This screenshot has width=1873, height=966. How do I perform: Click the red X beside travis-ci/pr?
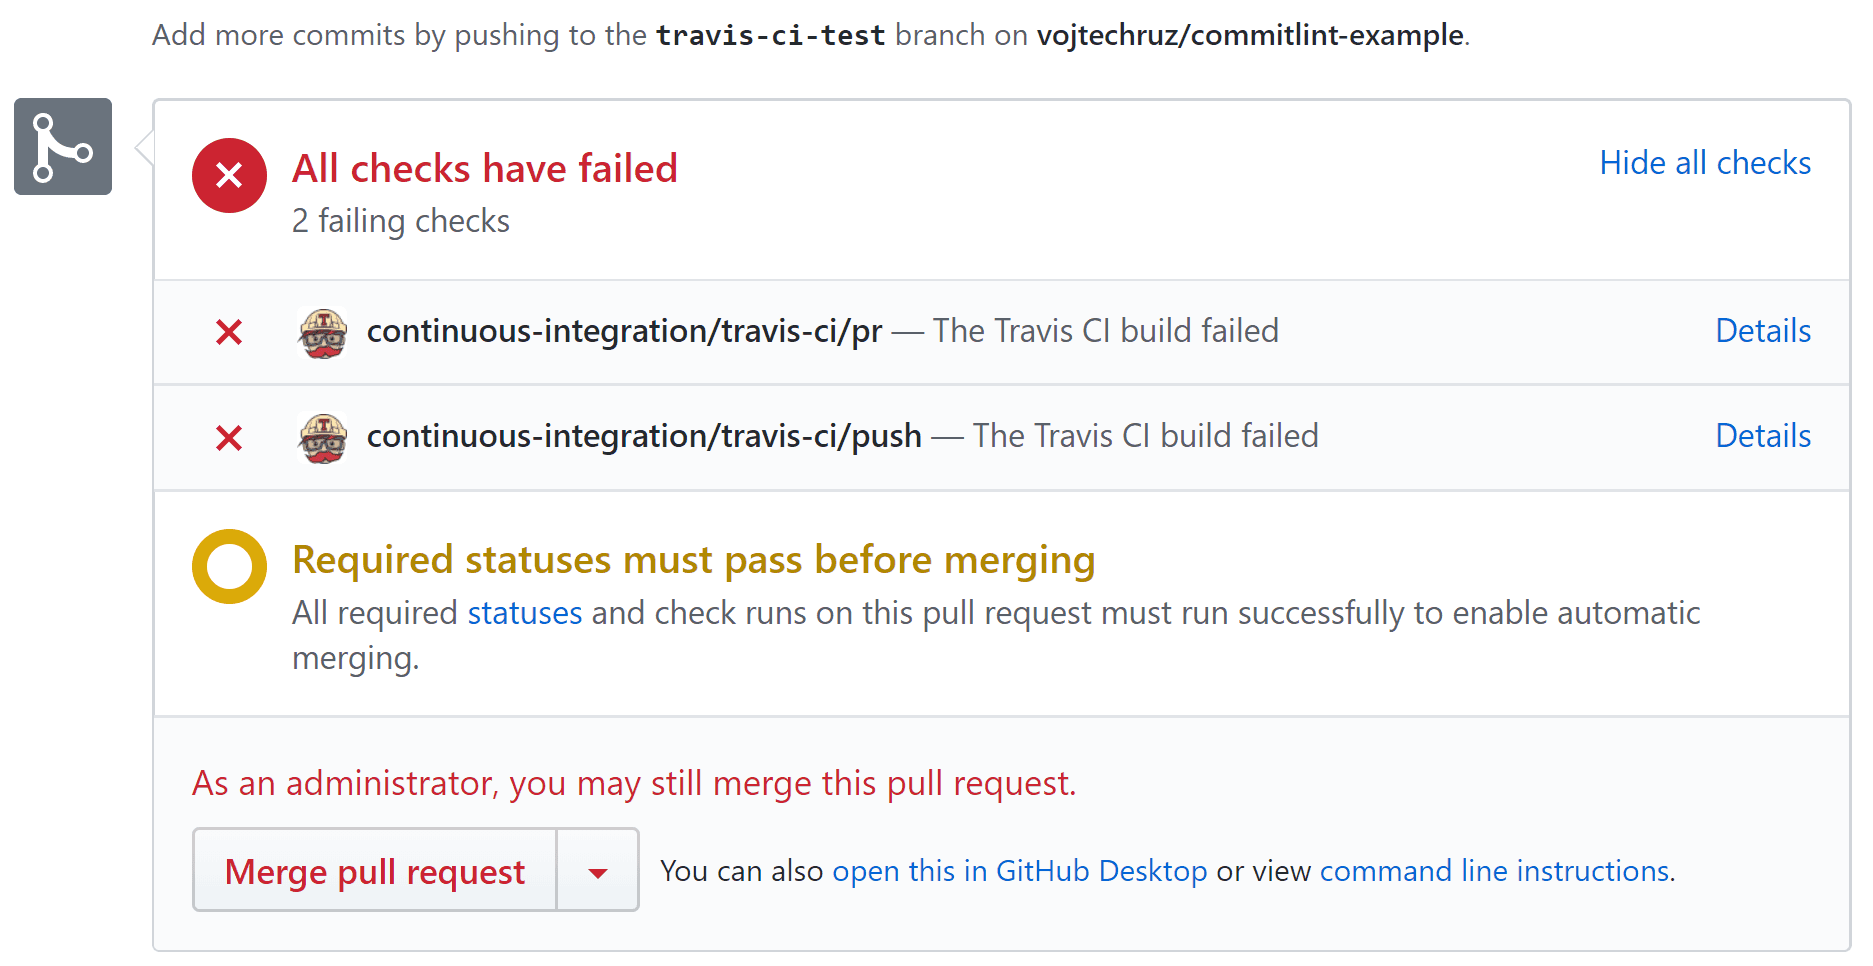point(229,332)
